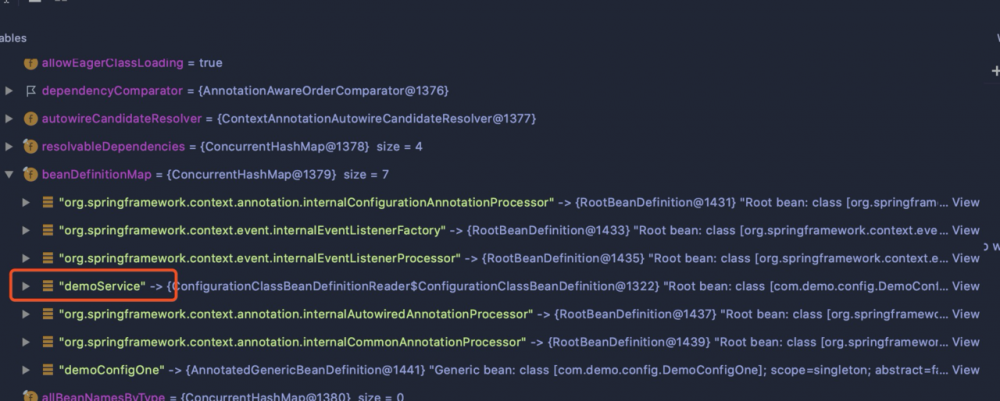Expand the autowireCandidateResolver node
This screenshot has height=401, width=1000.
[x=9, y=119]
